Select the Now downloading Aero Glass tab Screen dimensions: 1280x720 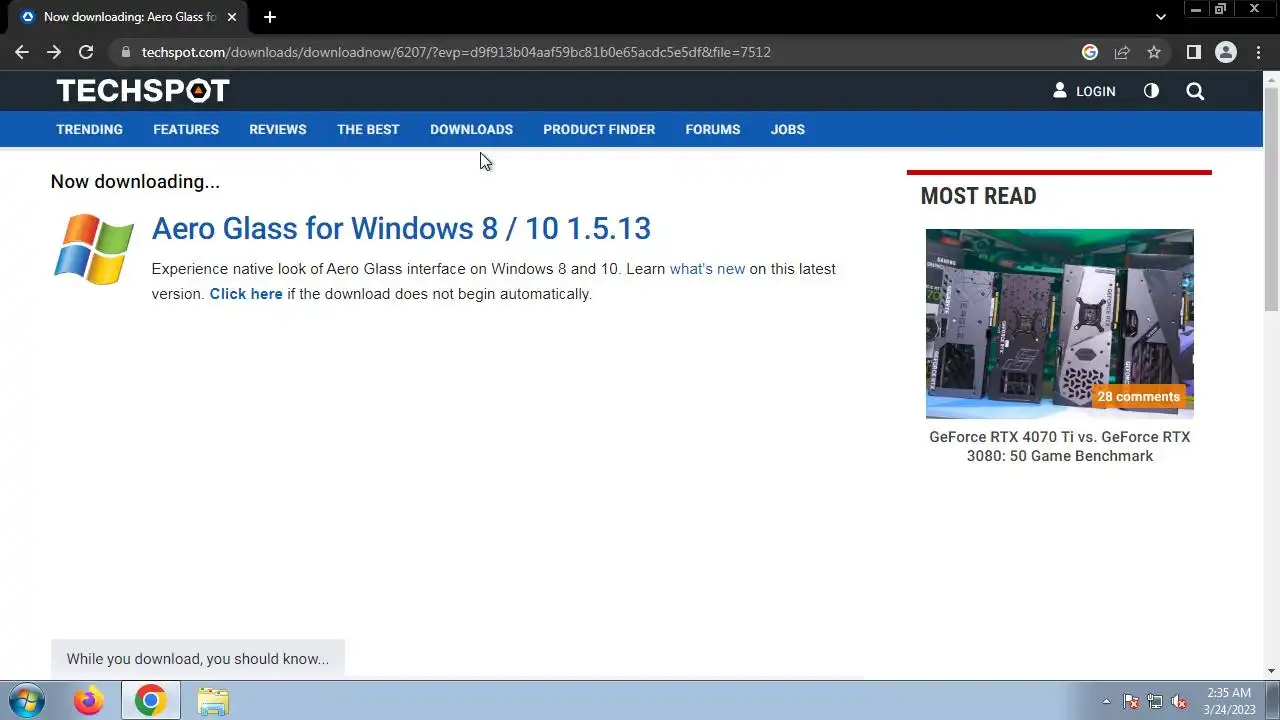(x=128, y=17)
